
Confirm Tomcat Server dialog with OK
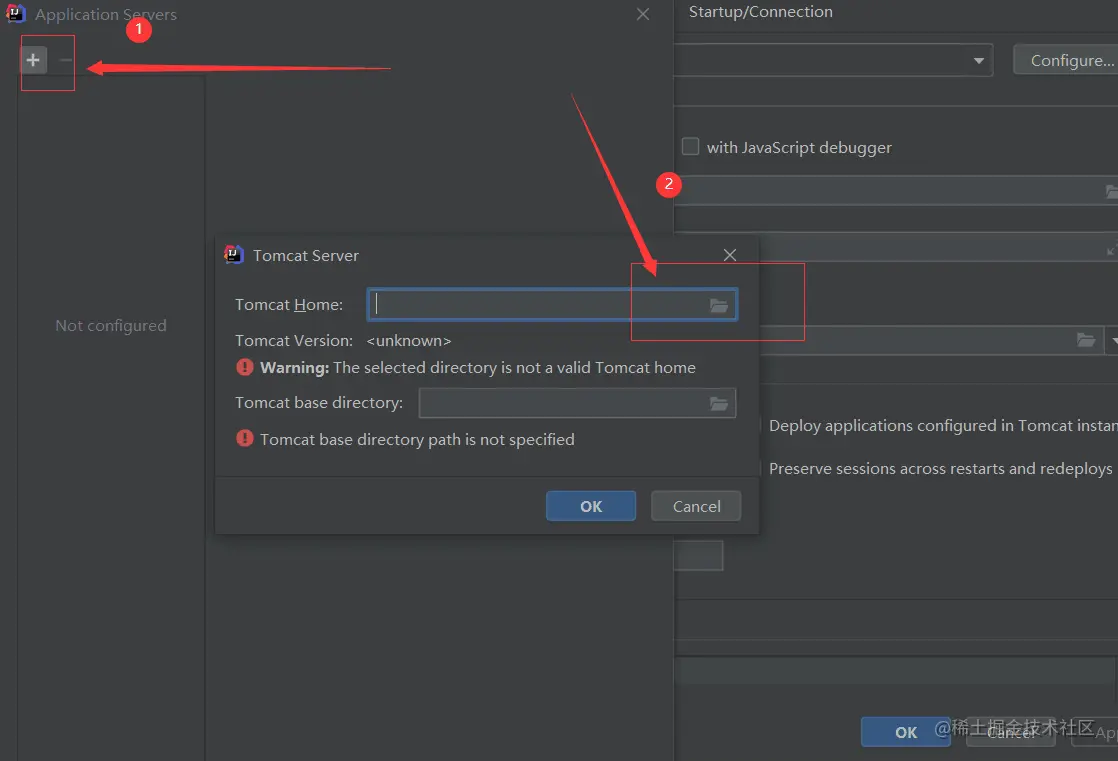(590, 506)
